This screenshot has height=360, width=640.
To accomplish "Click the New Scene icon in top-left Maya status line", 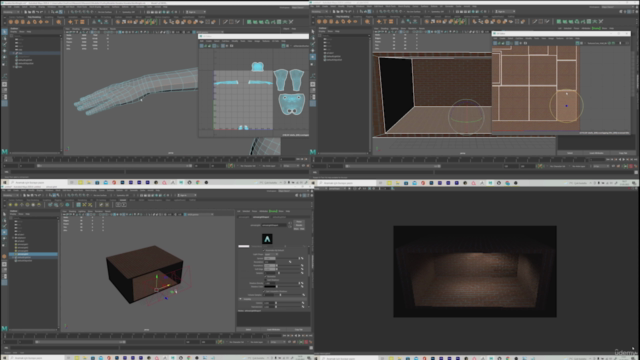I will pyautogui.click(x=25, y=12).
